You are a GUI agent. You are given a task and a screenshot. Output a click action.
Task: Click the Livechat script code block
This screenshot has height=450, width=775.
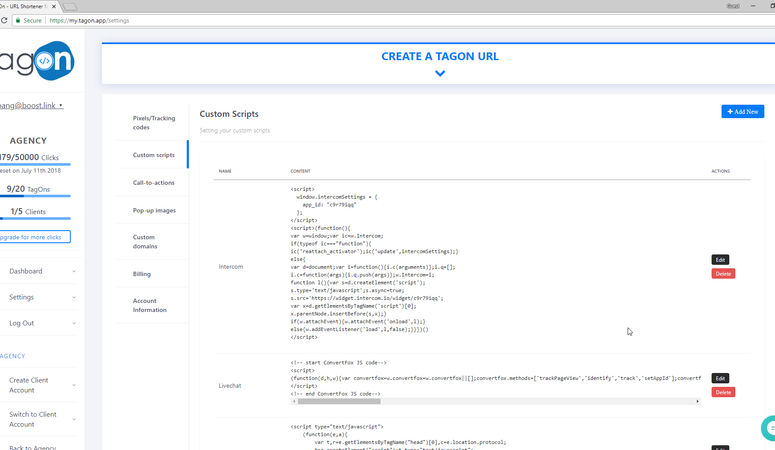[496, 378]
